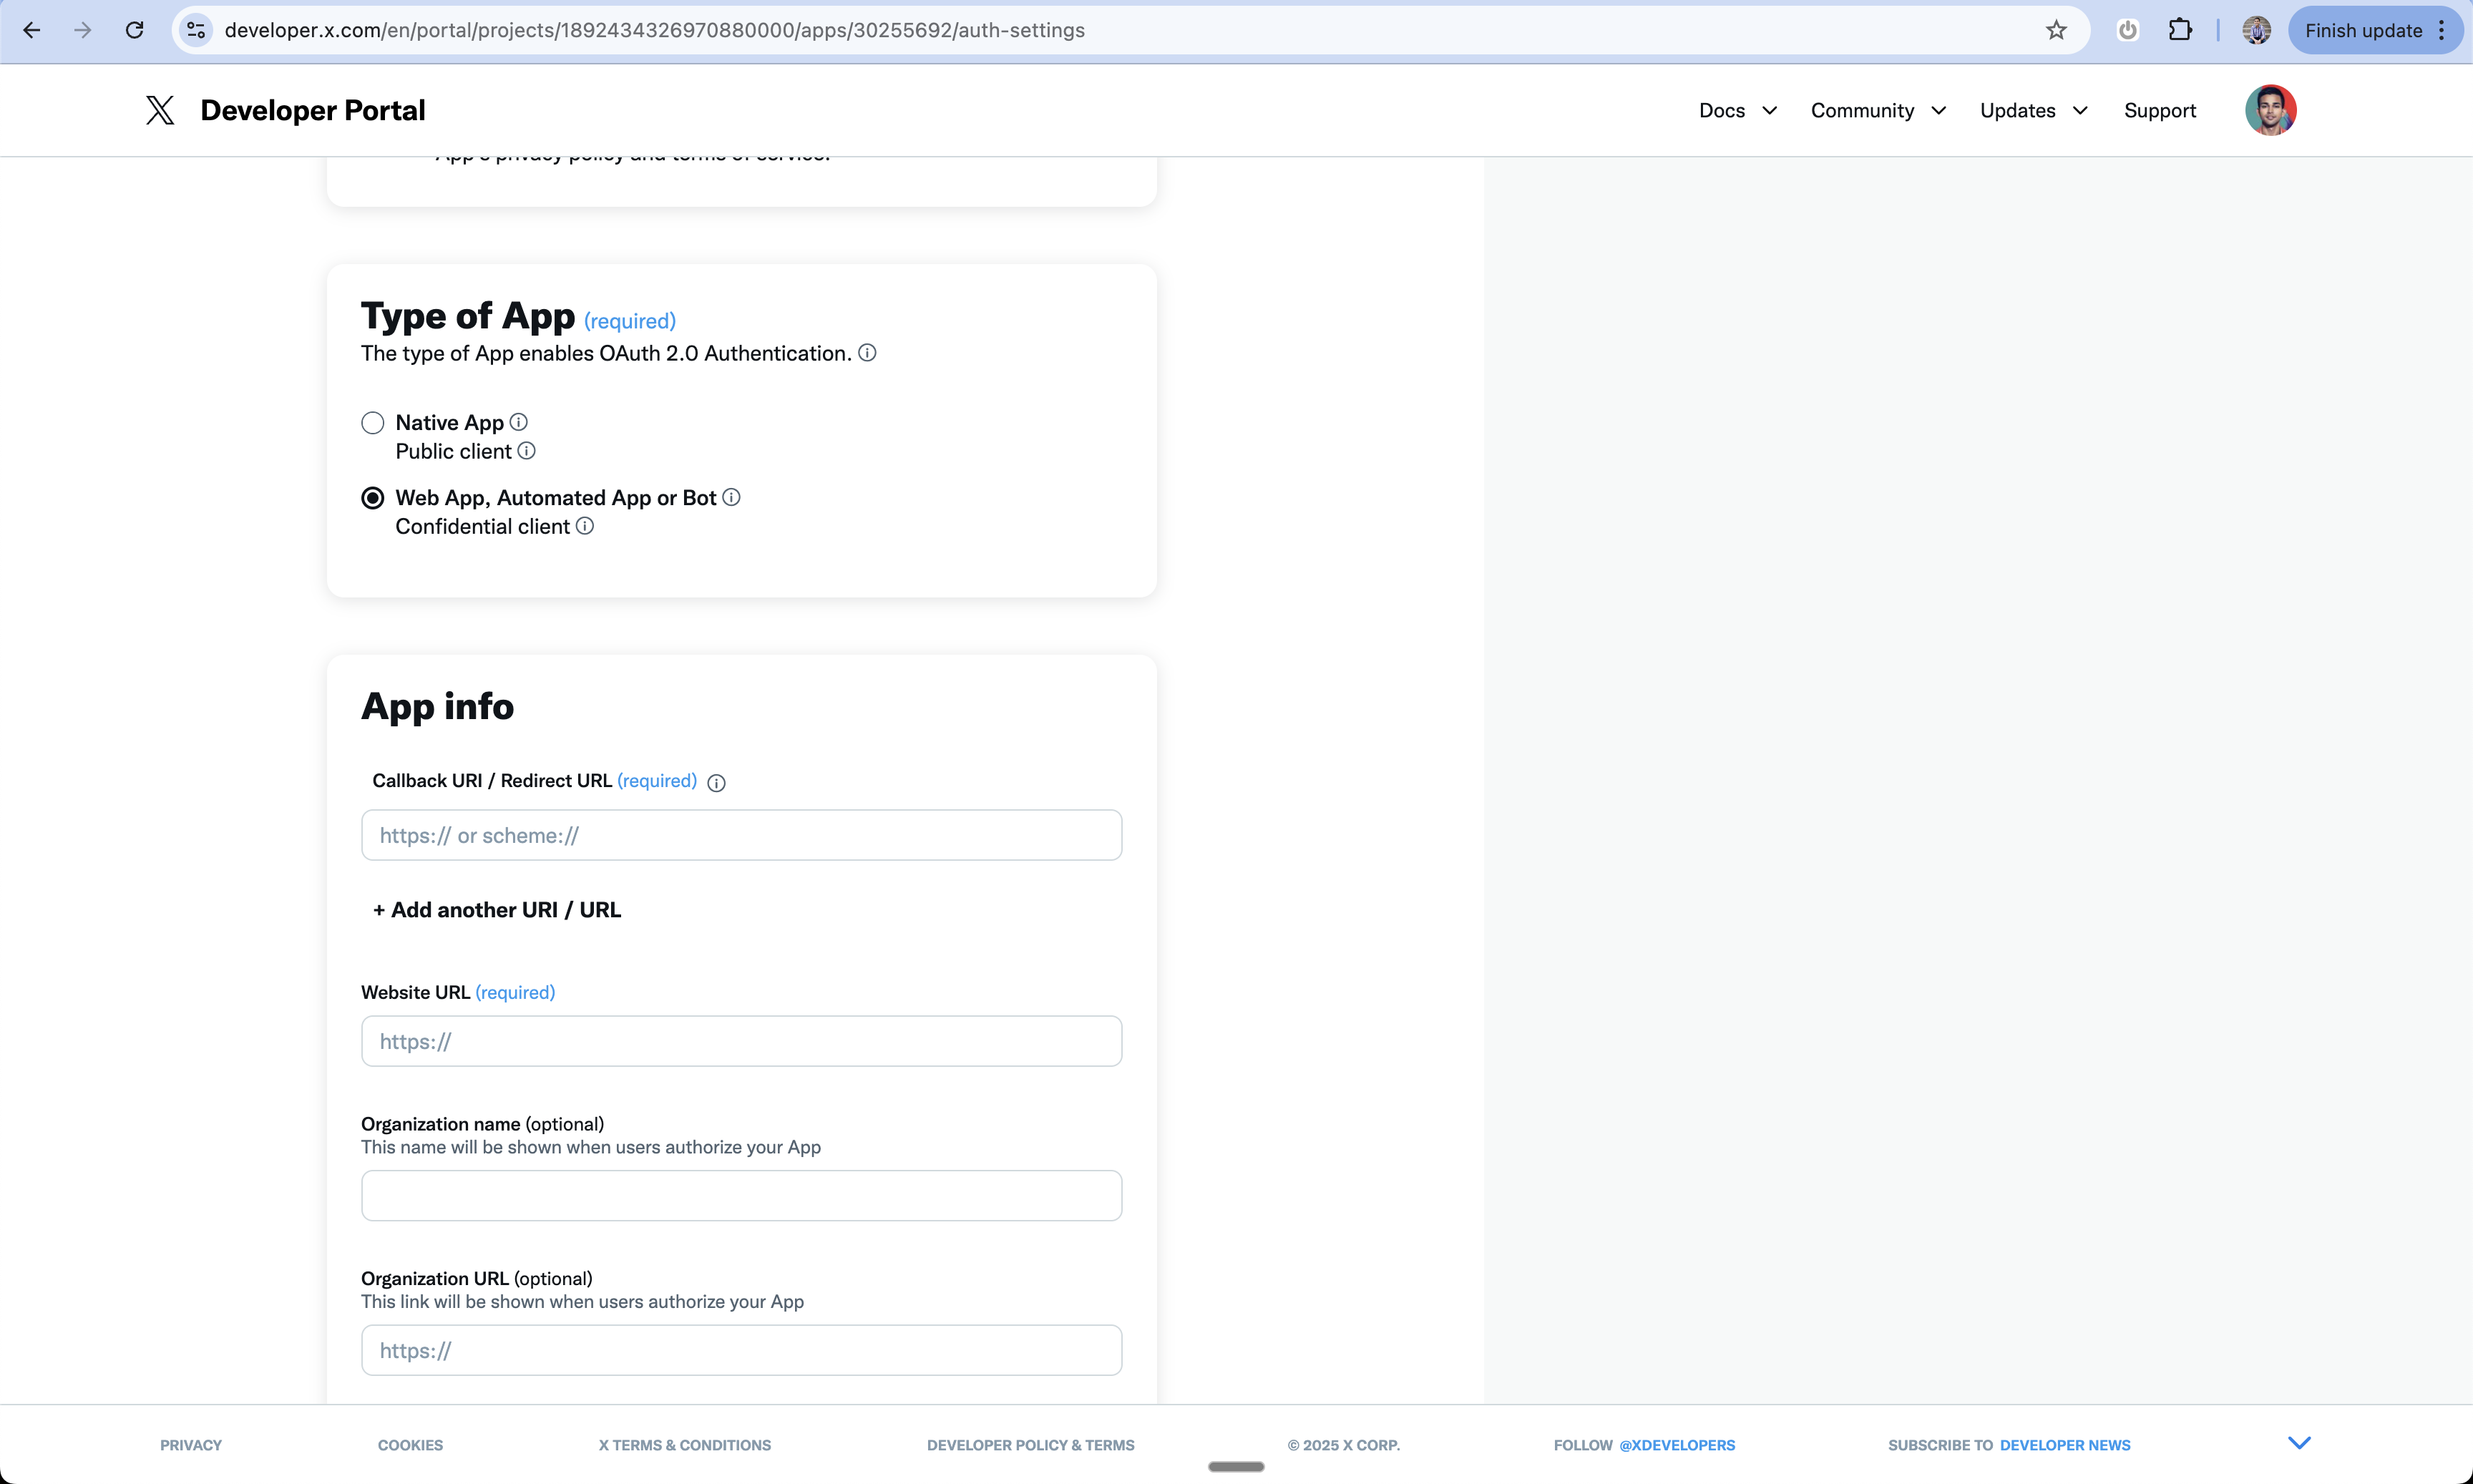
Task: Expand the Docs dropdown menu
Action: (x=1737, y=110)
